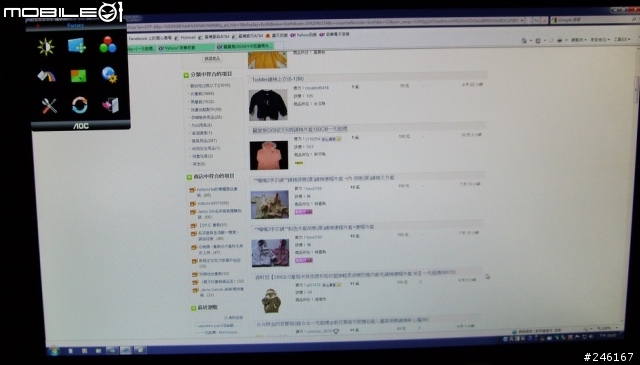Select the Color Temp RGB balls icon

(x=108, y=45)
